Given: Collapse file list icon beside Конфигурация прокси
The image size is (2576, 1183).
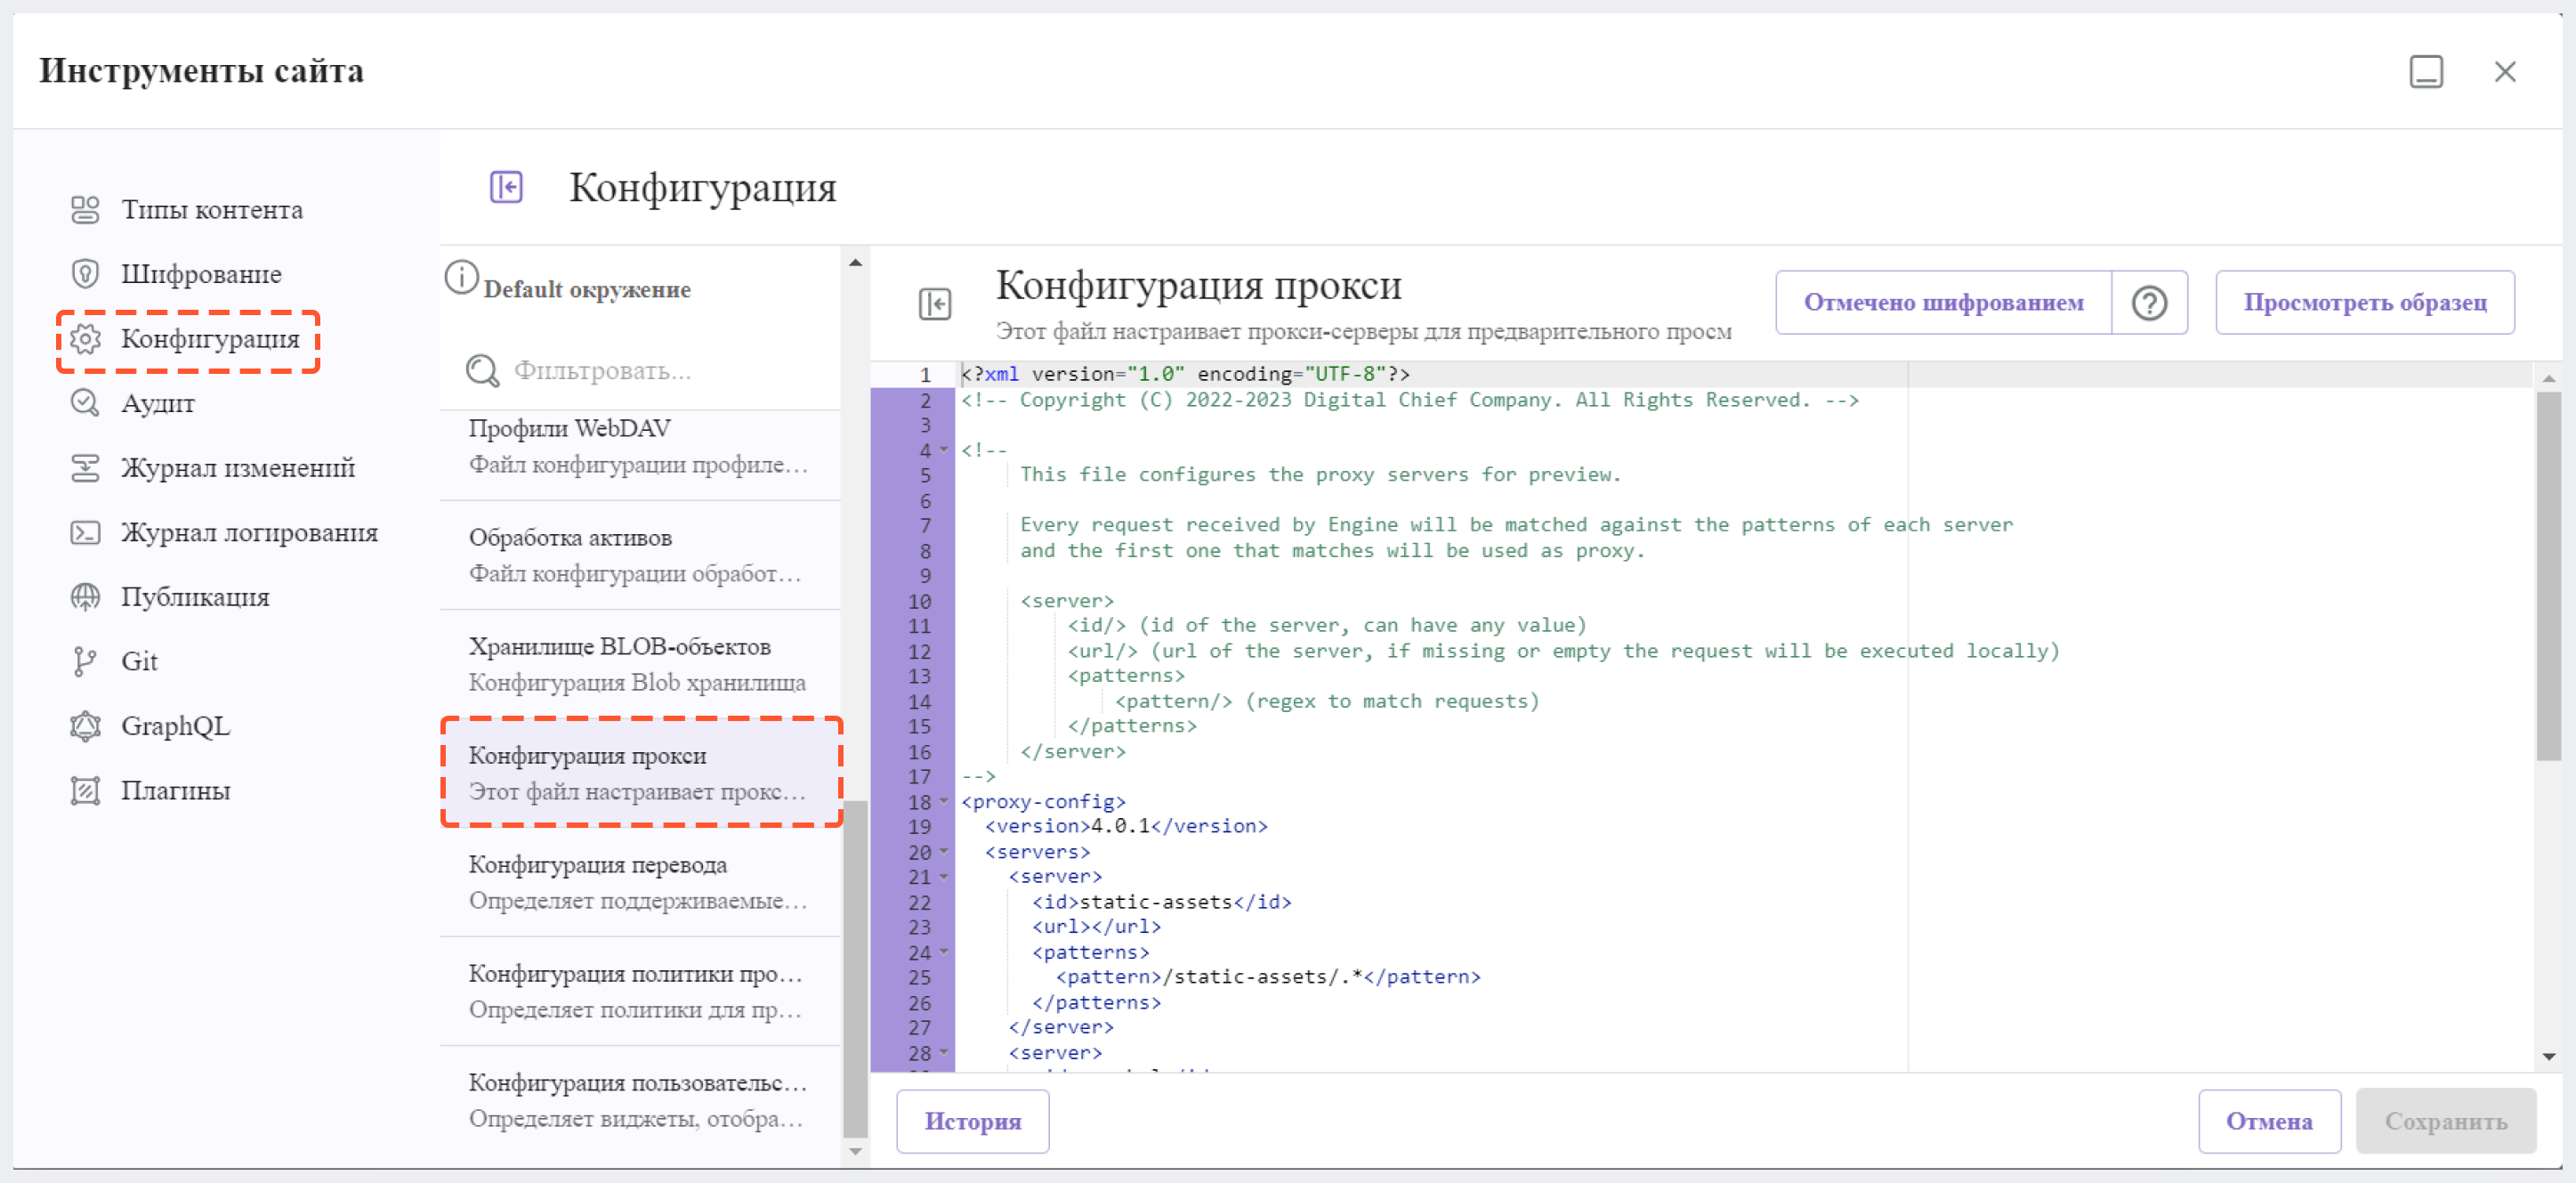Looking at the screenshot, I should click(x=935, y=304).
